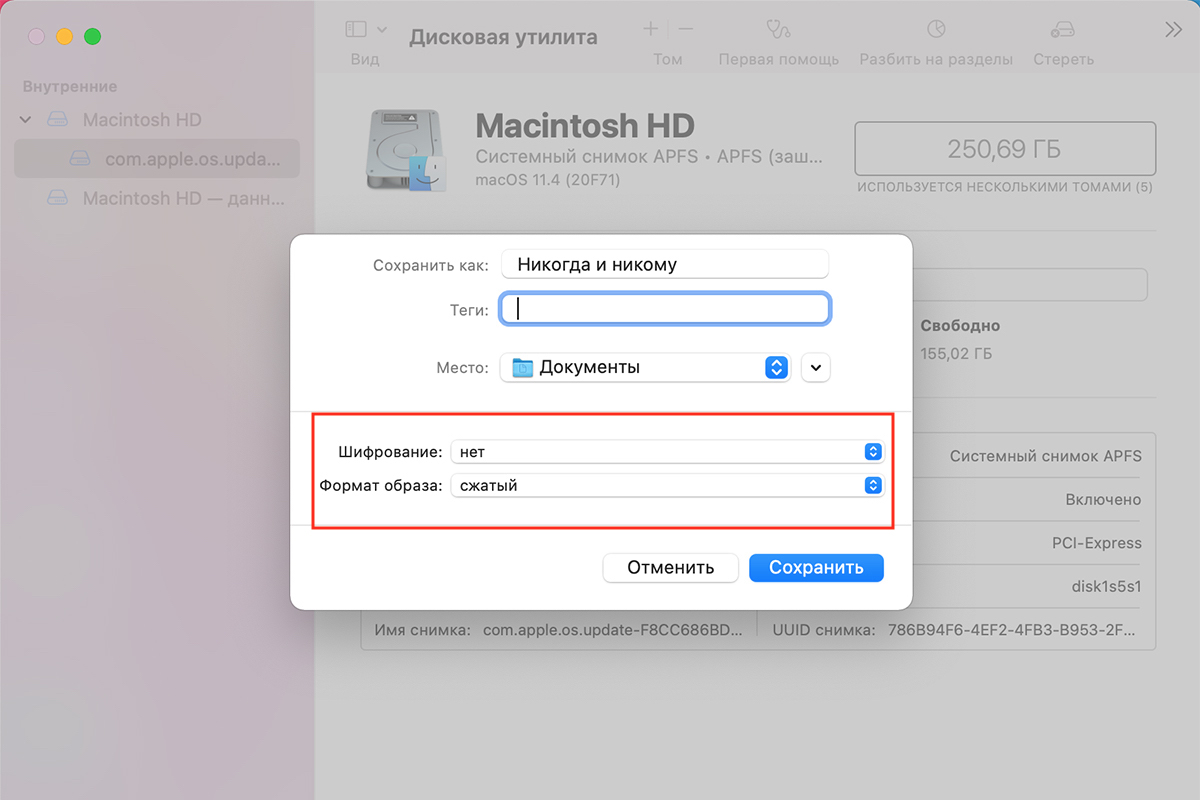Image resolution: width=1200 pixels, height=800 pixels.
Task: Expand the save dialog with chevron button
Action: pos(816,367)
